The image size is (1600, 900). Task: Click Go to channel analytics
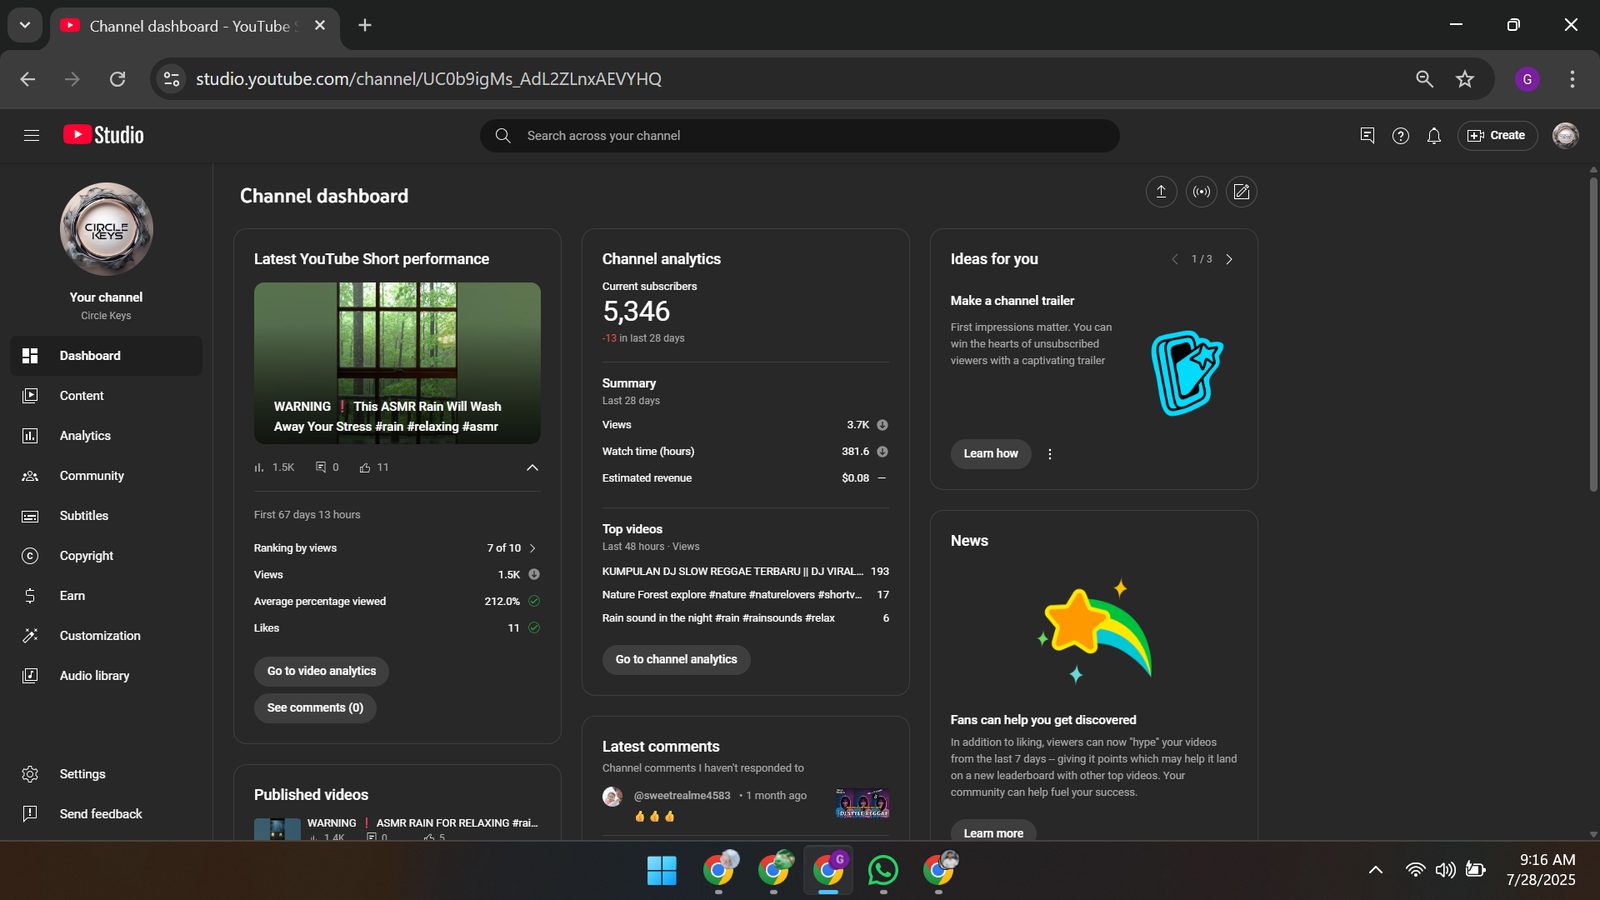click(x=676, y=660)
